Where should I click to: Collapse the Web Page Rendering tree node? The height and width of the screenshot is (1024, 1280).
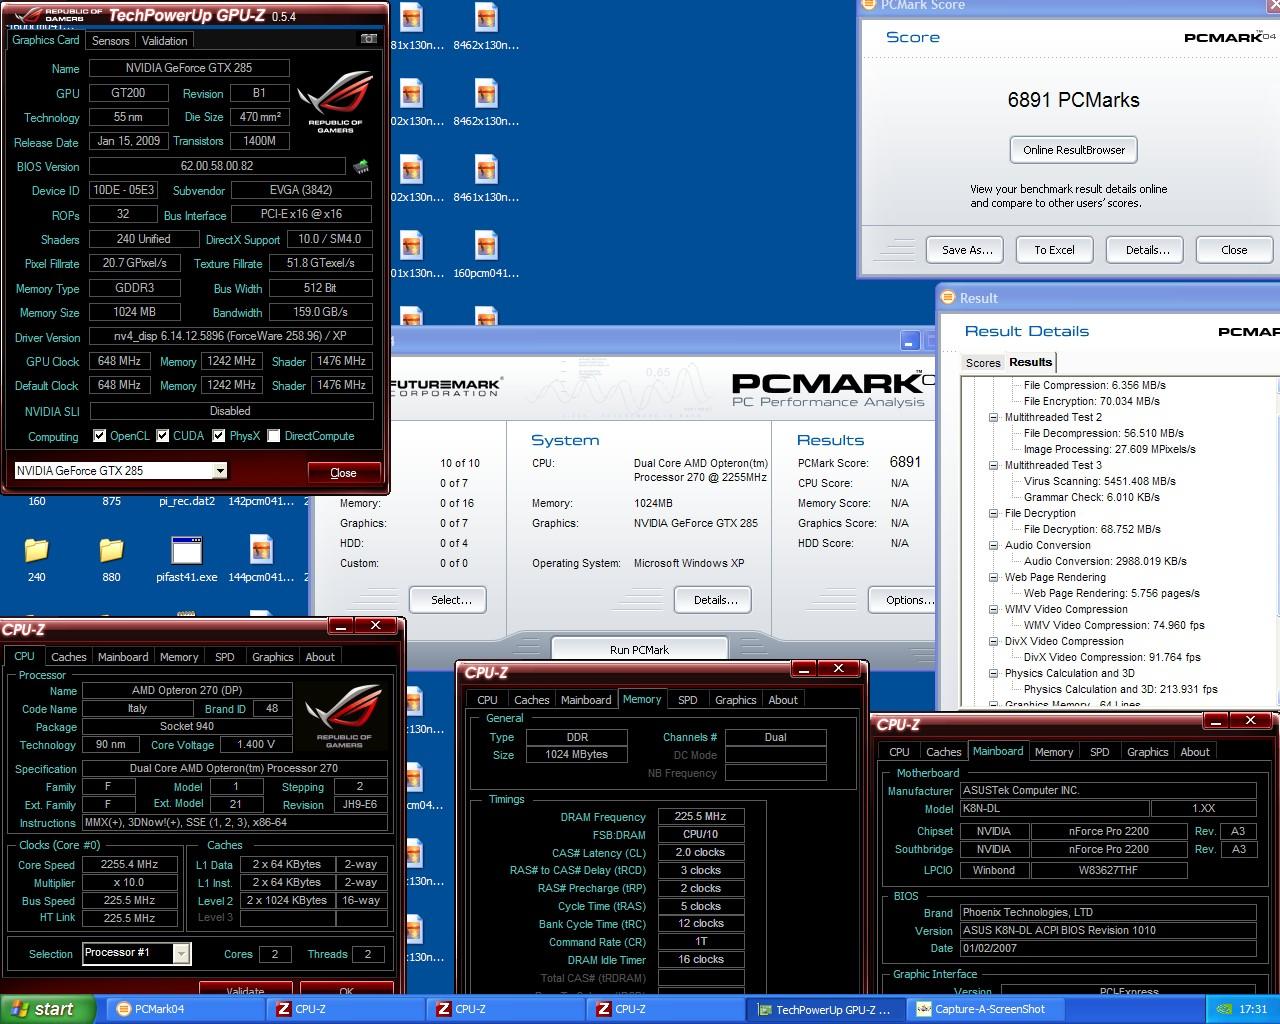tap(993, 577)
